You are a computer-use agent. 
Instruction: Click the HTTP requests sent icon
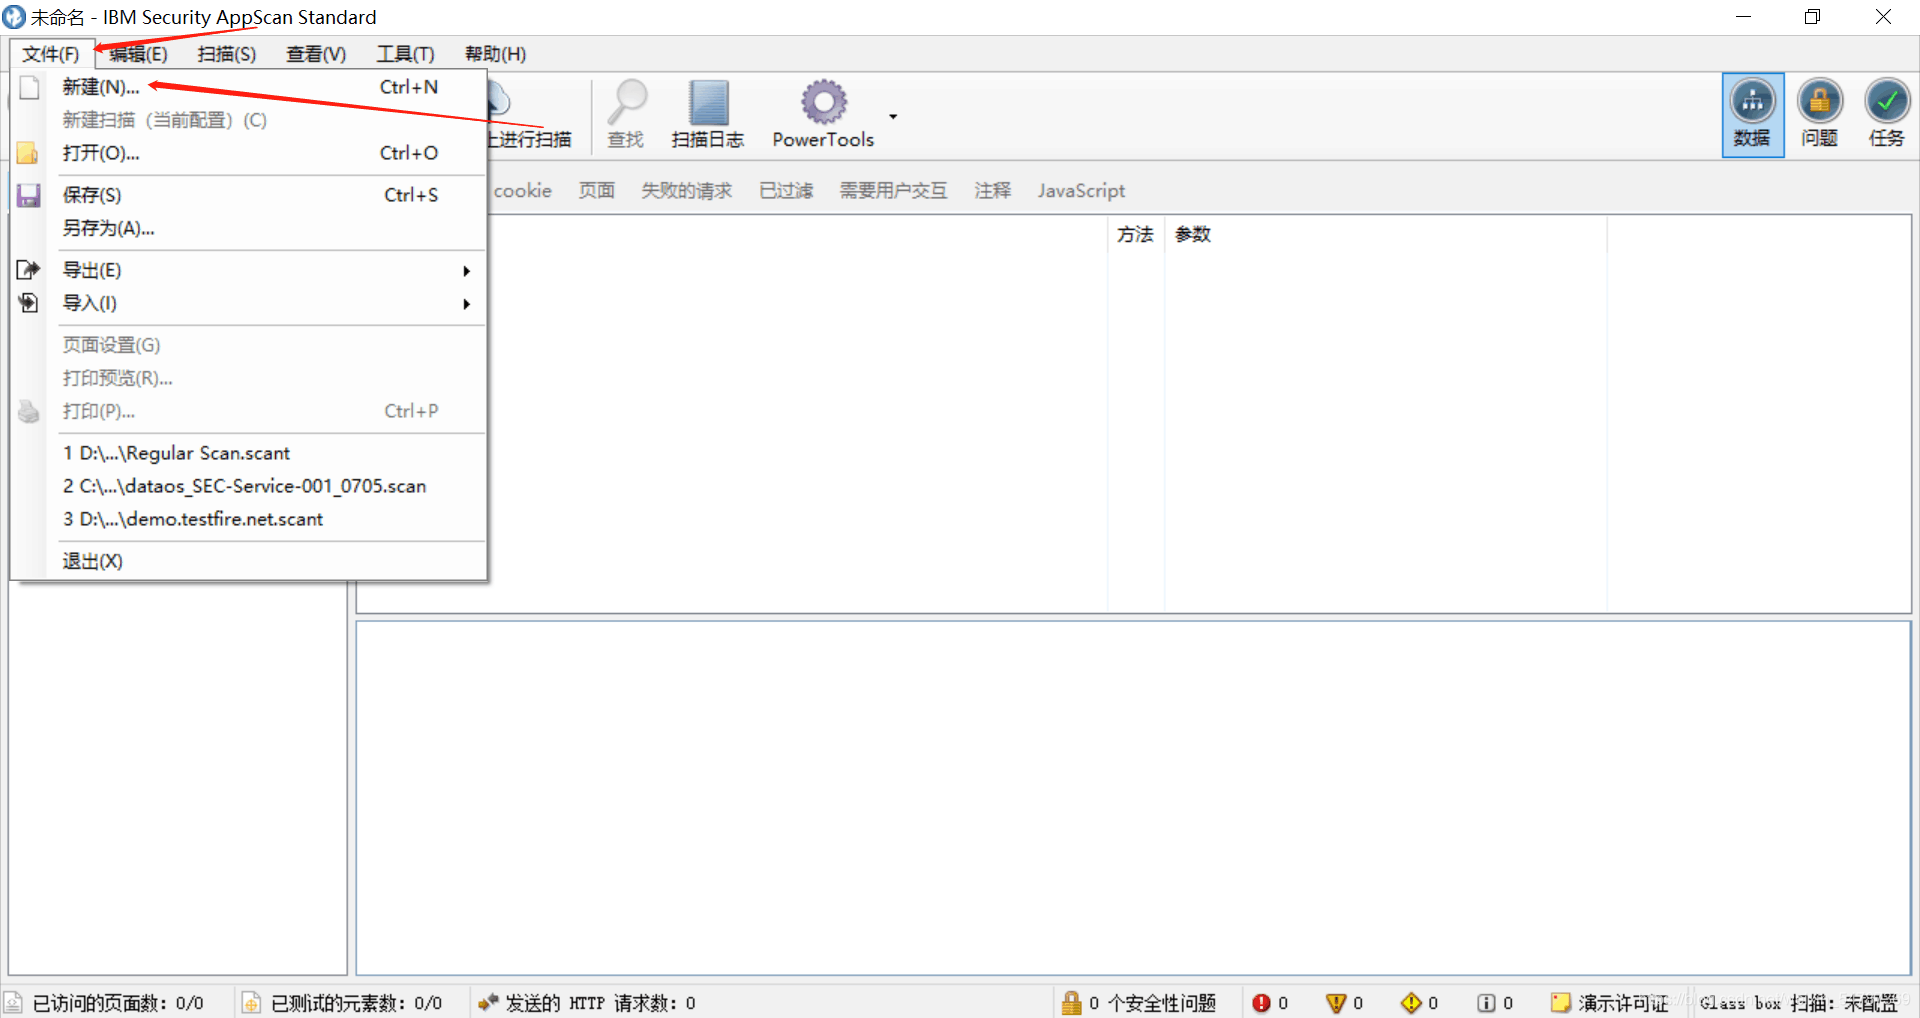coord(488,1002)
